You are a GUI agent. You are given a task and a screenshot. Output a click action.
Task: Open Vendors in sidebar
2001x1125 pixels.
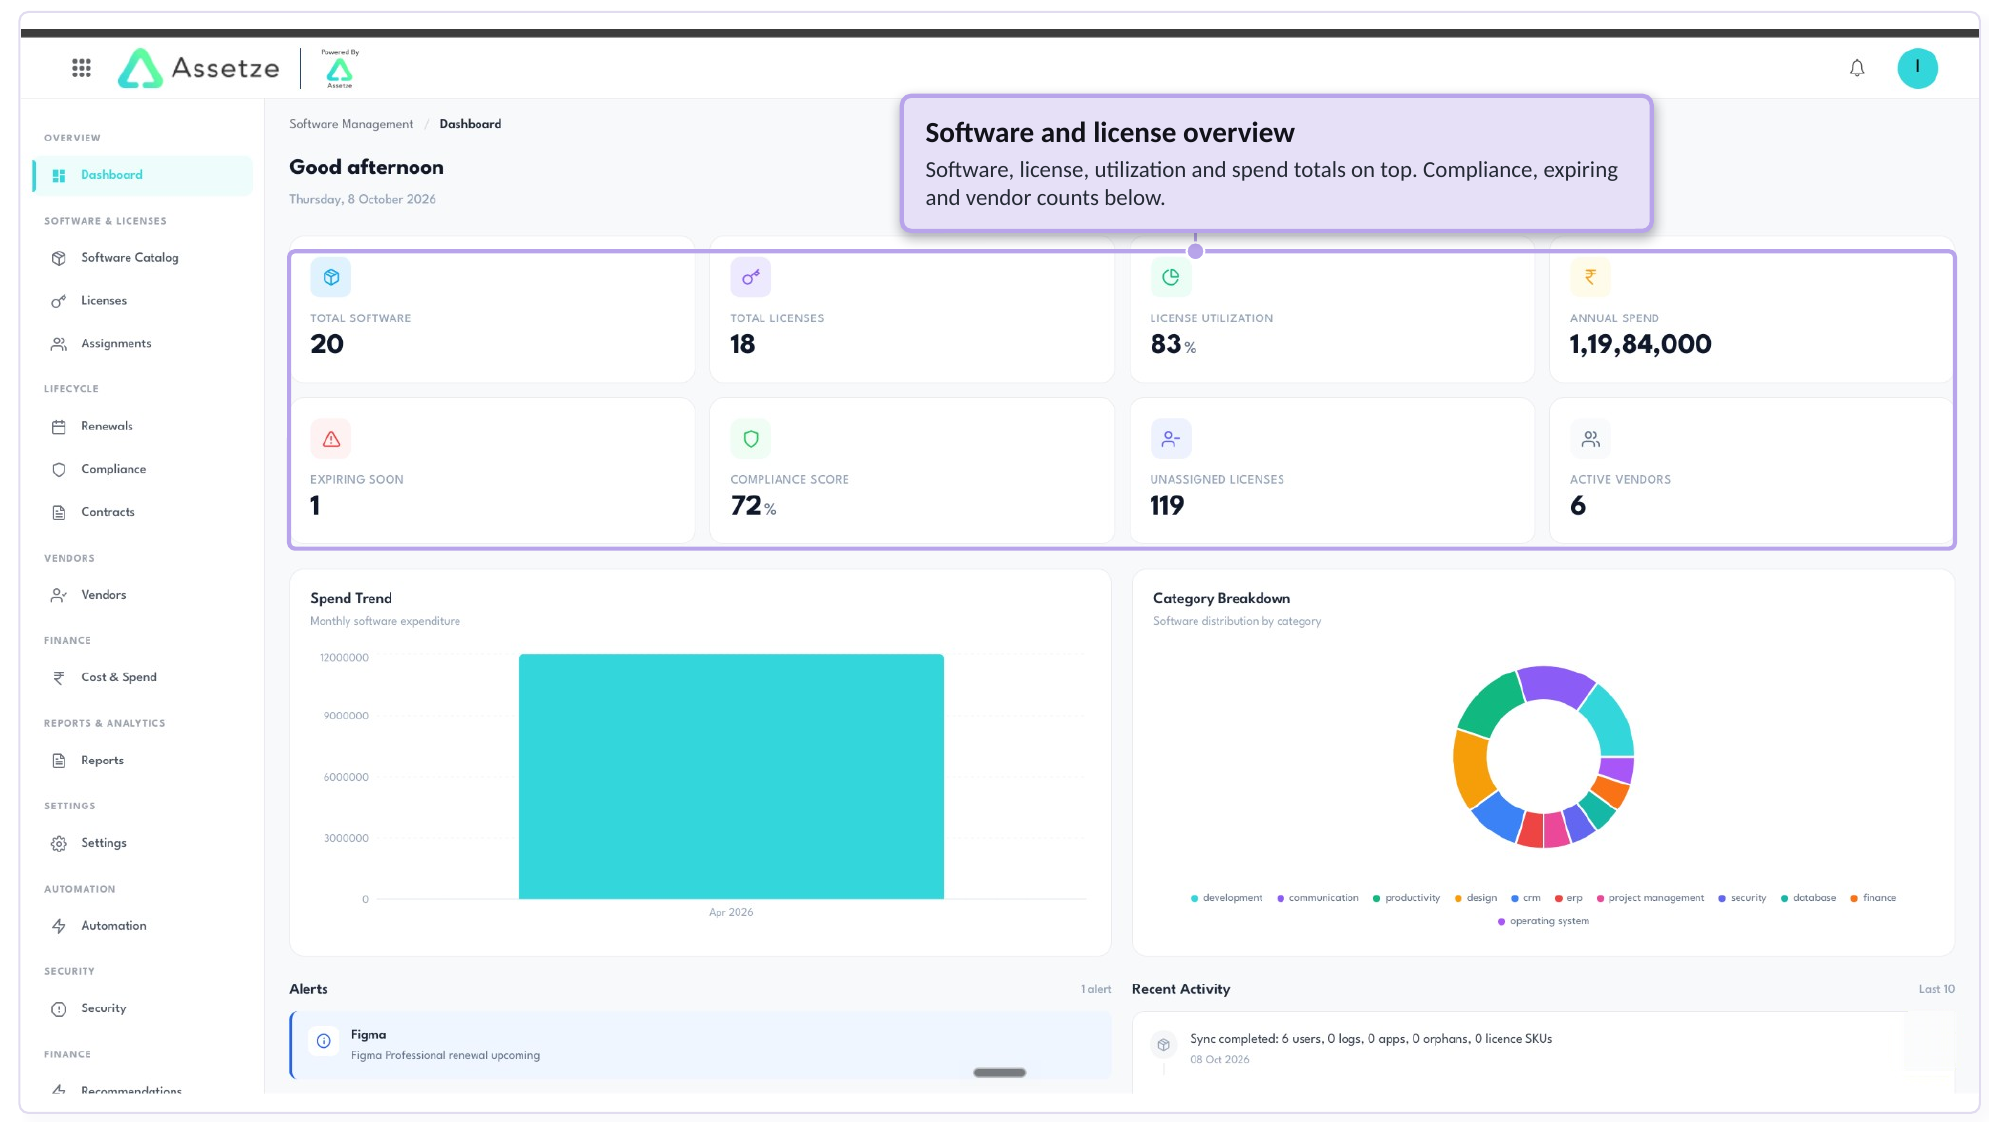(x=142, y=595)
